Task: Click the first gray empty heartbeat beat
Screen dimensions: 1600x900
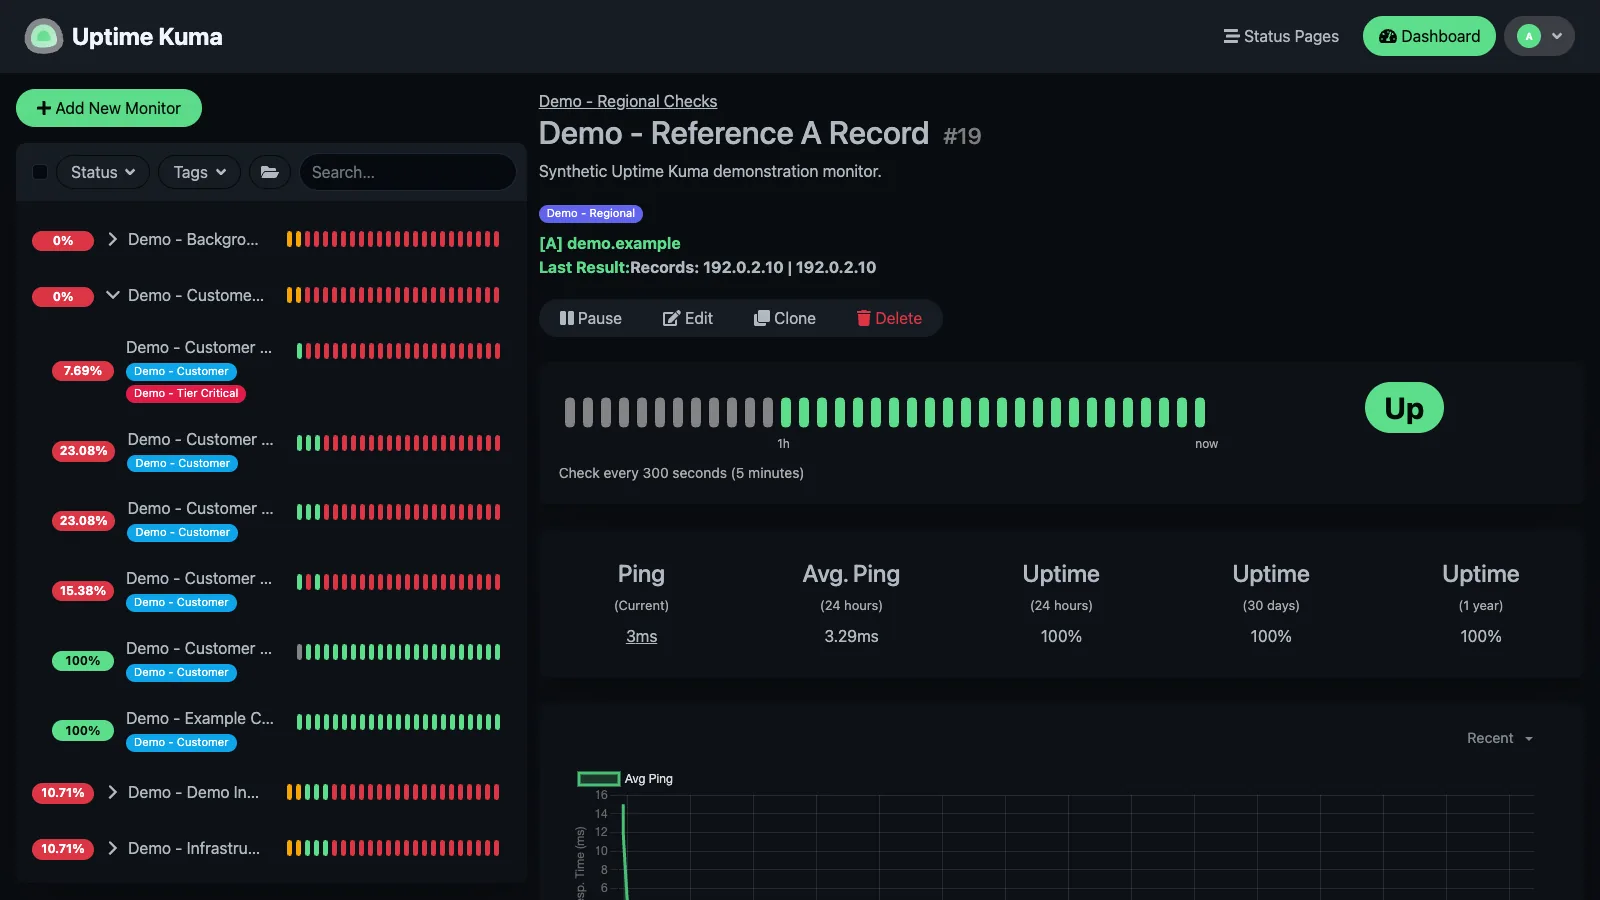Action: [x=570, y=412]
